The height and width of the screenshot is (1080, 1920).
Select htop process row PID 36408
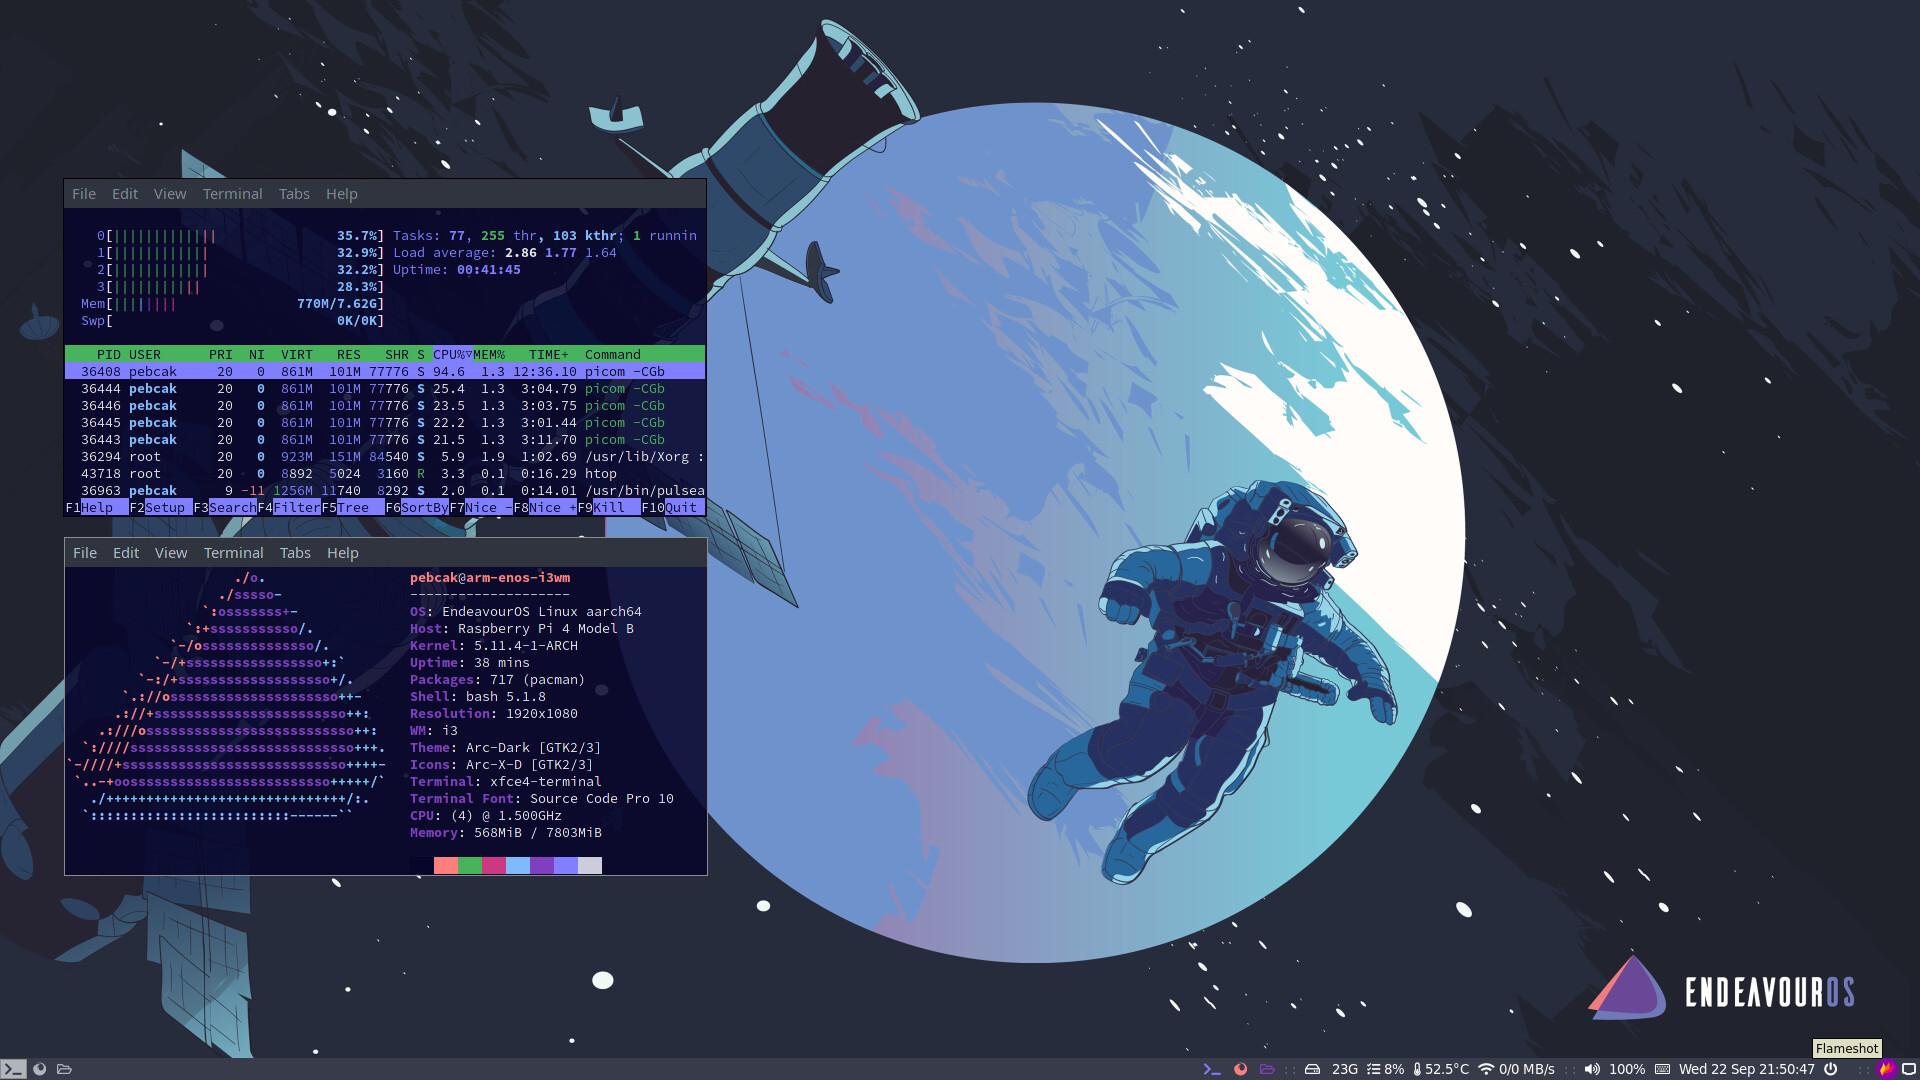pos(385,372)
